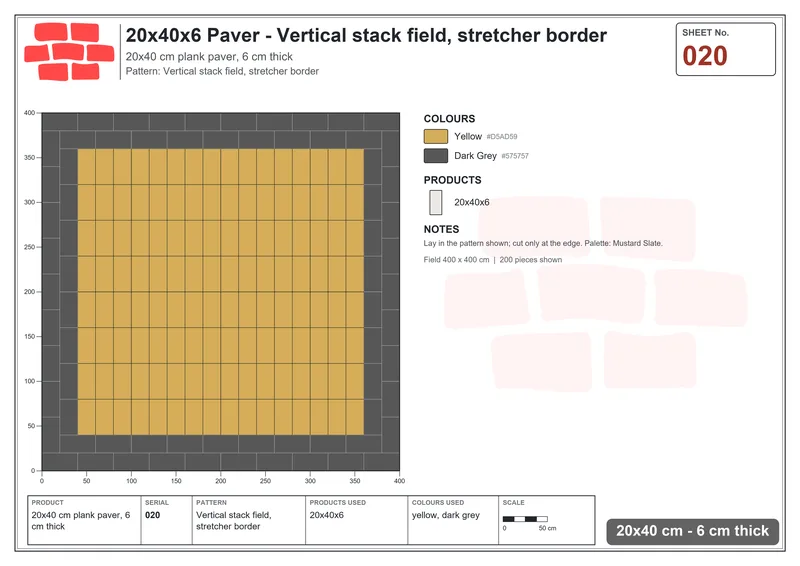Click the 'SHEET No.' label

(x=706, y=33)
